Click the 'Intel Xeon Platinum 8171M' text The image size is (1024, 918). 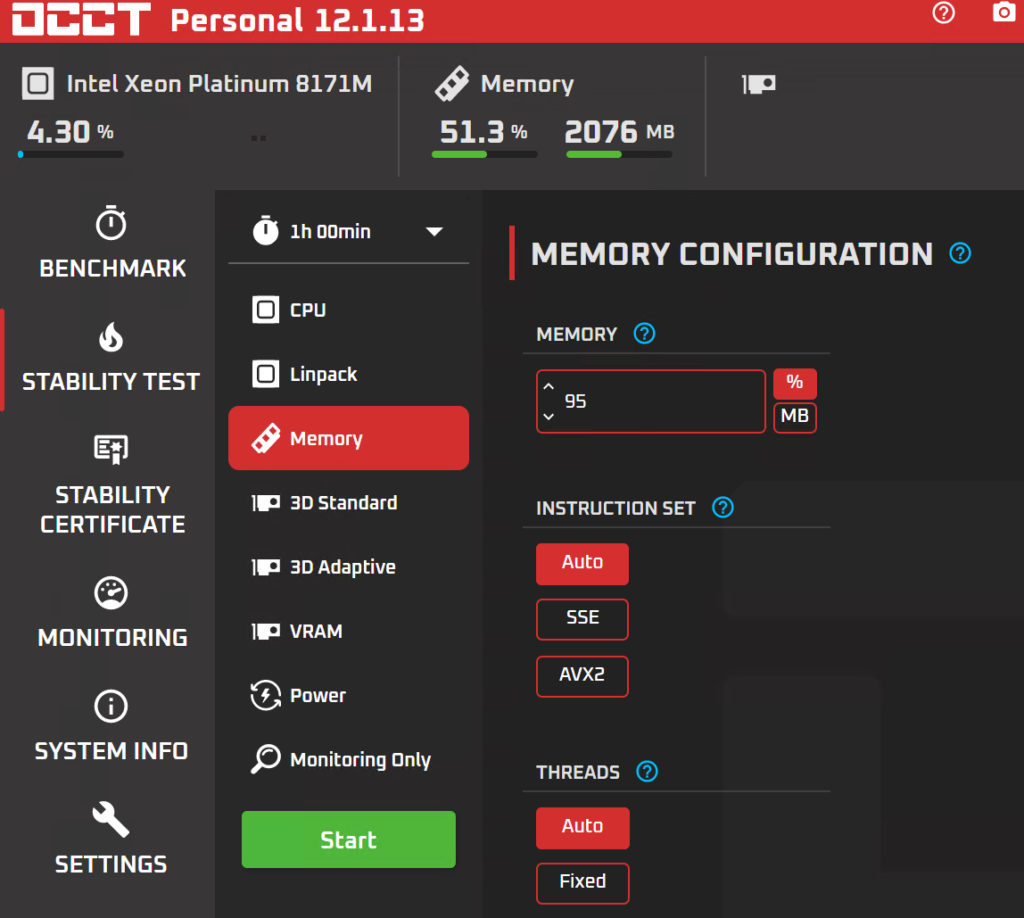pyautogui.click(x=219, y=84)
